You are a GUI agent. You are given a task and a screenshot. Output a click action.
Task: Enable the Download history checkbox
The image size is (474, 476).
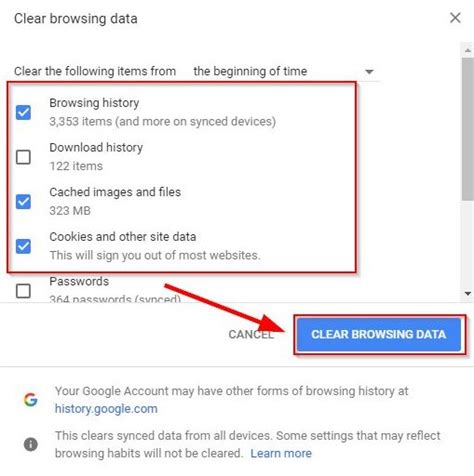[x=23, y=157]
